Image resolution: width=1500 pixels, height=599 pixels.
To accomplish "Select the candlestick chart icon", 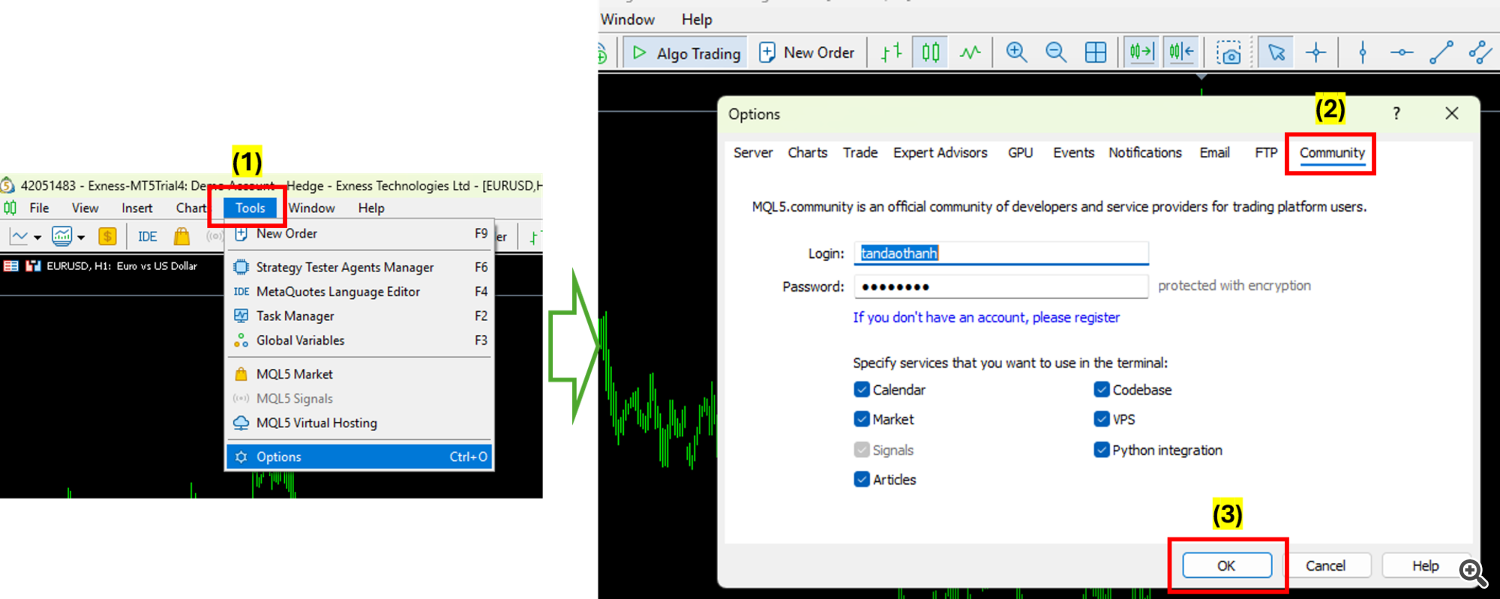I will coord(931,53).
